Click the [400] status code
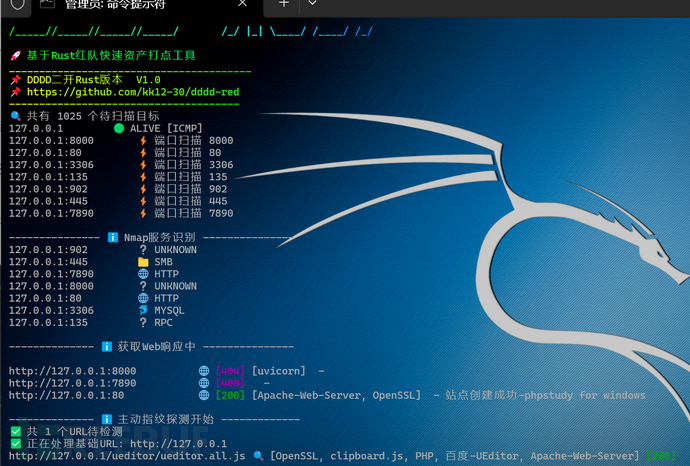690x466 pixels. pyautogui.click(x=230, y=383)
